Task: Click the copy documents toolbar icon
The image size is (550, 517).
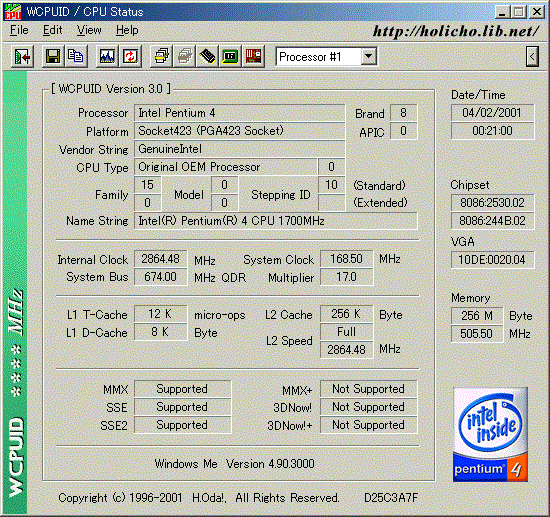Action: click(x=75, y=56)
